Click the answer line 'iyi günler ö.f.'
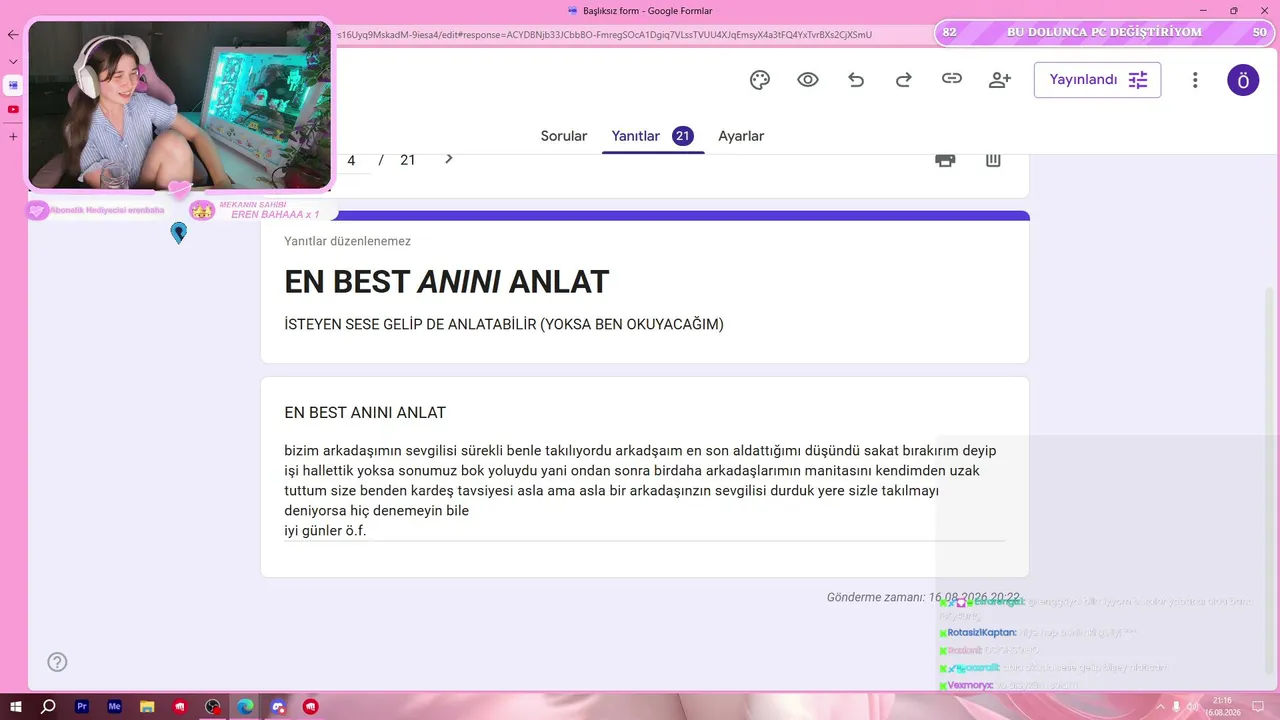 point(325,530)
